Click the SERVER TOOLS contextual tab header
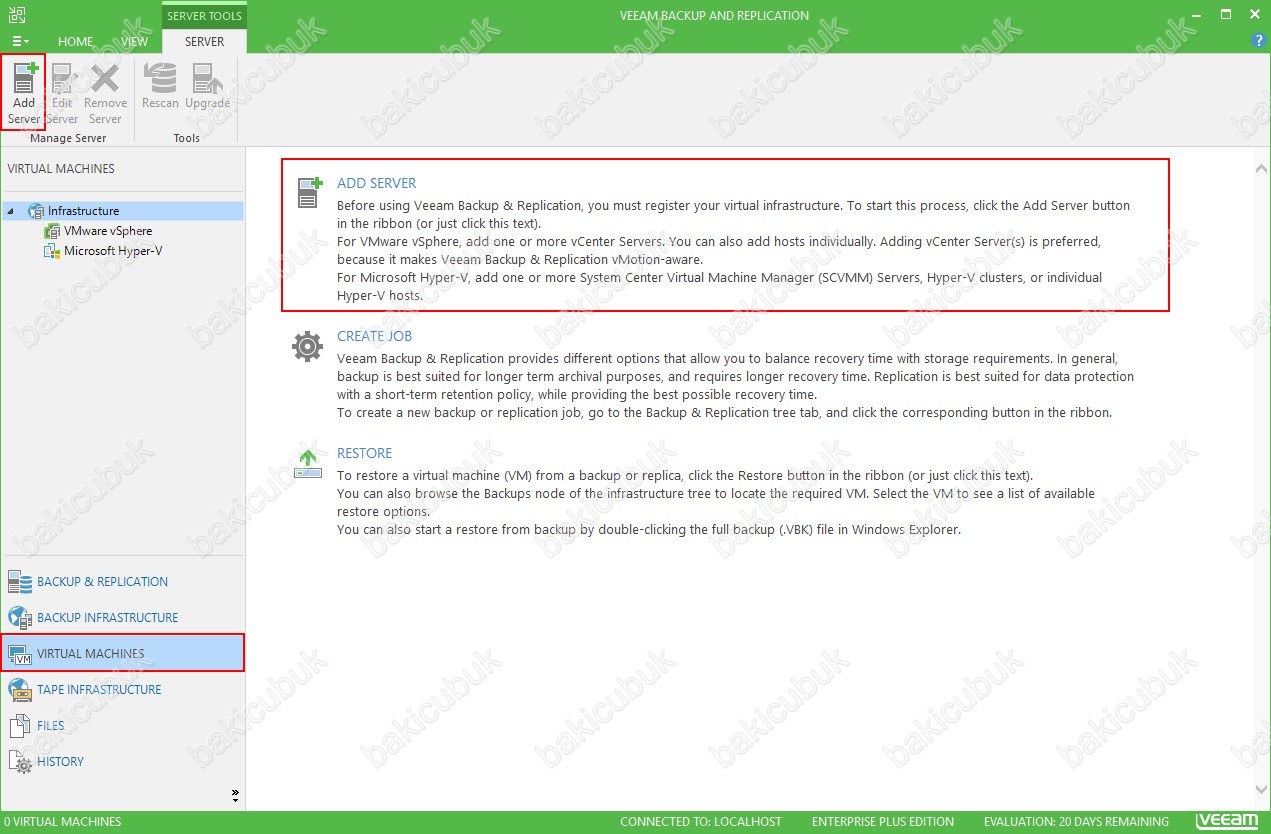 204,15
